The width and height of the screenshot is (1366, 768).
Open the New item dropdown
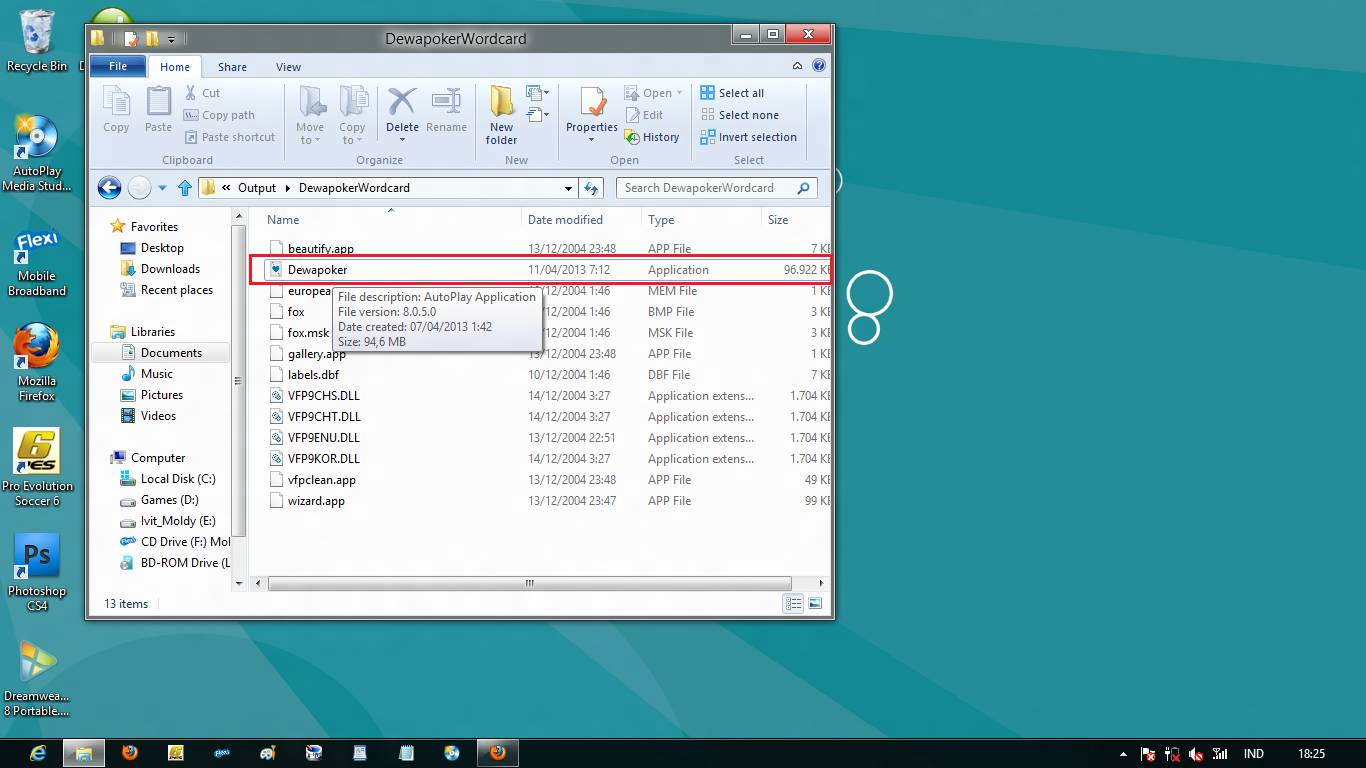[538, 93]
